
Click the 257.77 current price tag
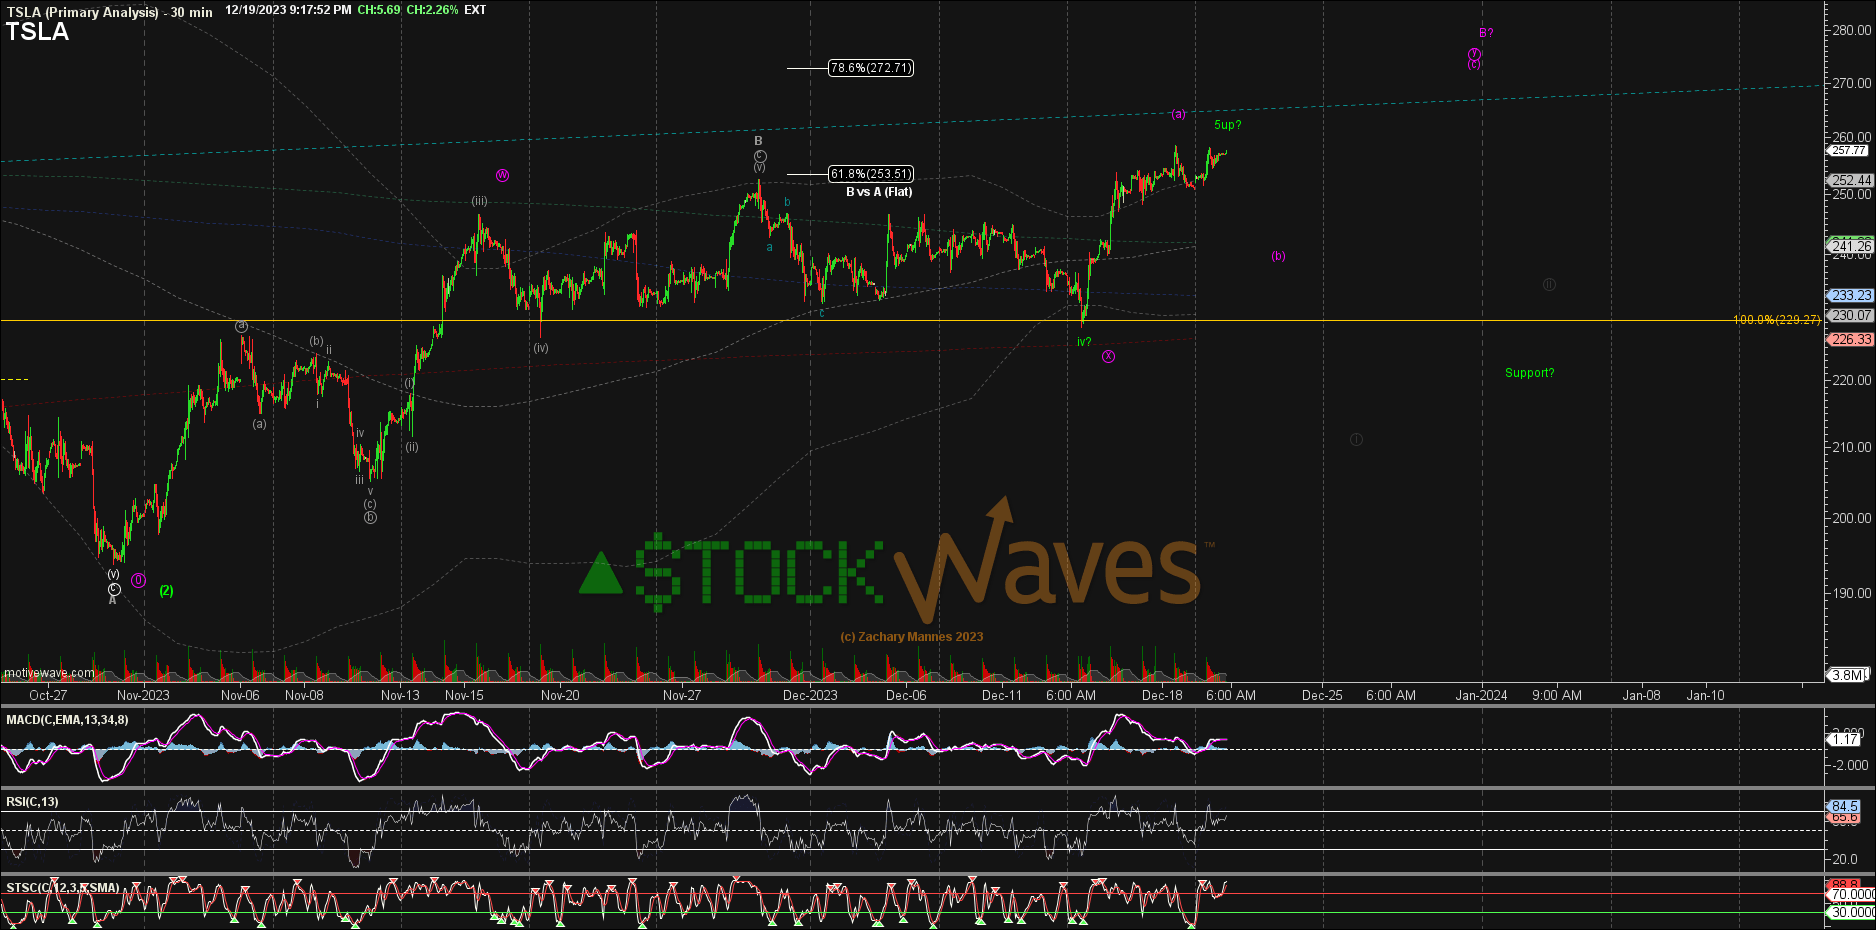(1849, 150)
